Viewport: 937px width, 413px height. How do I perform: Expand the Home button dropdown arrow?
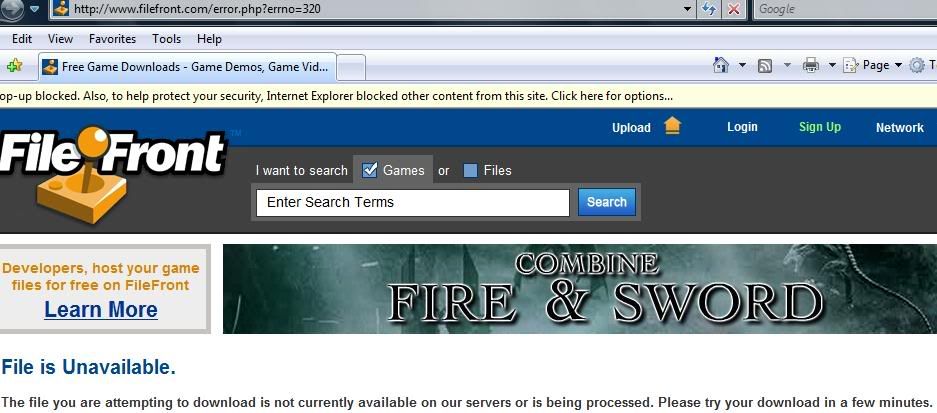click(742, 65)
